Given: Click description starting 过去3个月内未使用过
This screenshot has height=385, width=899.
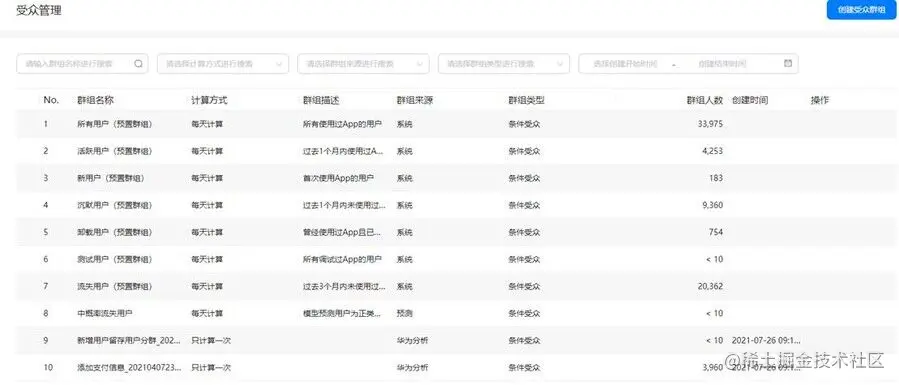Looking at the screenshot, I should [344, 286].
